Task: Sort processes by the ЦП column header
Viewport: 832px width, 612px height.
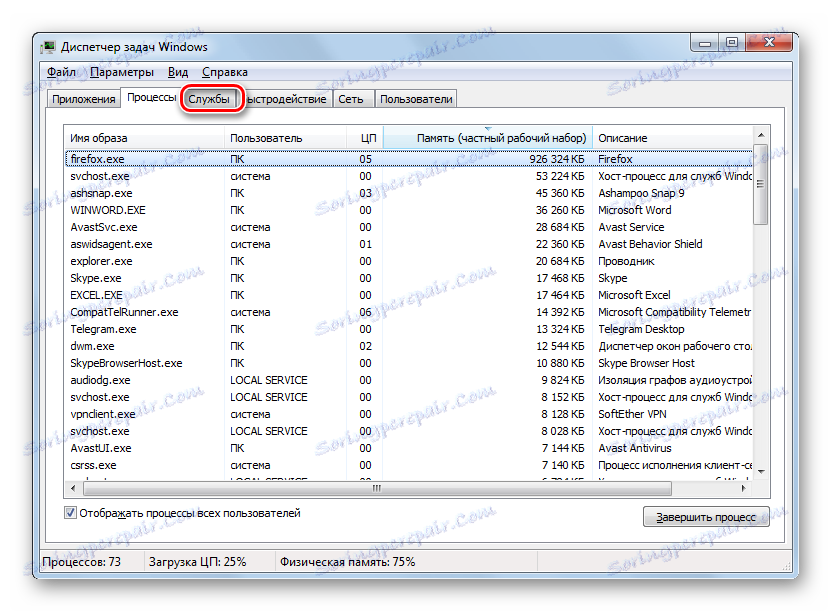Action: point(365,138)
